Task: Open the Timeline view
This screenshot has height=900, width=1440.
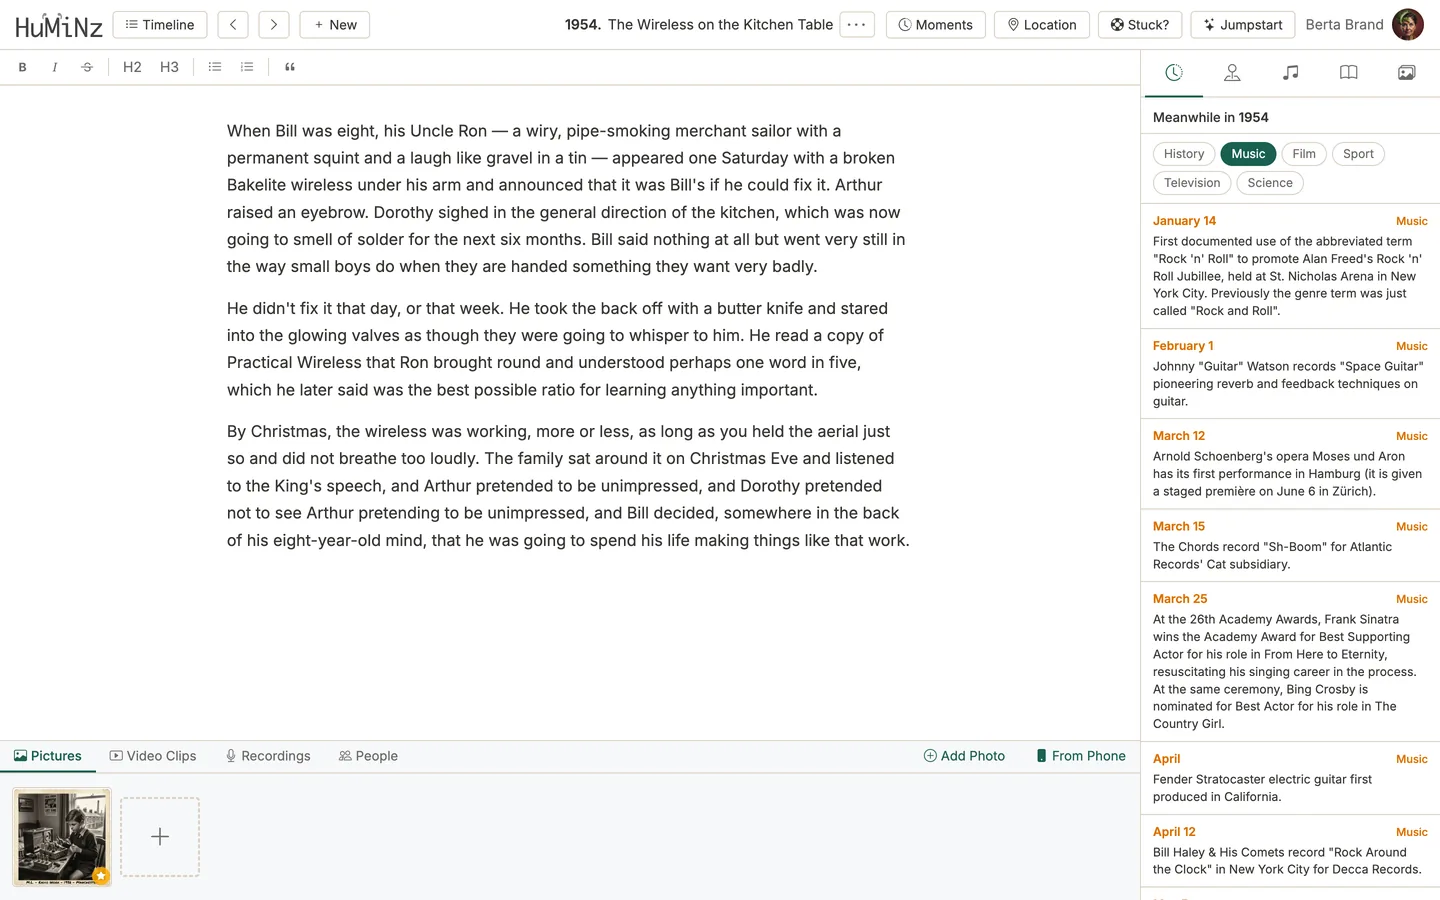Action: tap(160, 25)
